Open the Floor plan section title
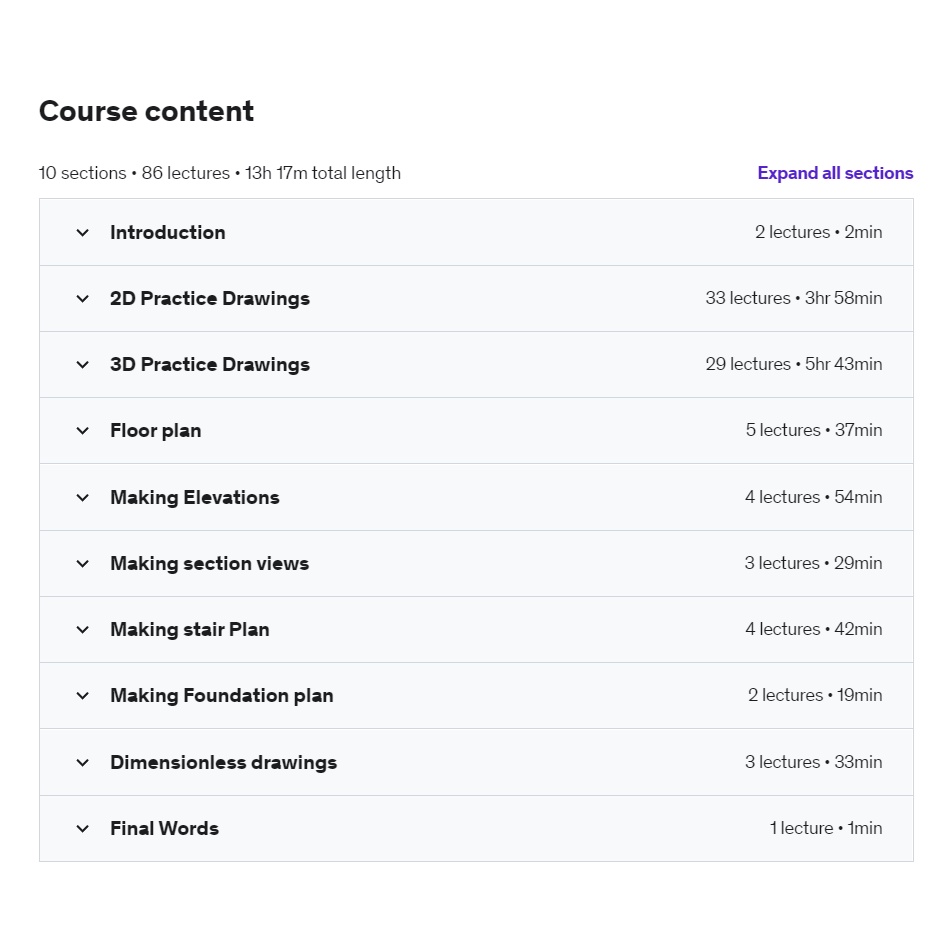 tap(155, 430)
